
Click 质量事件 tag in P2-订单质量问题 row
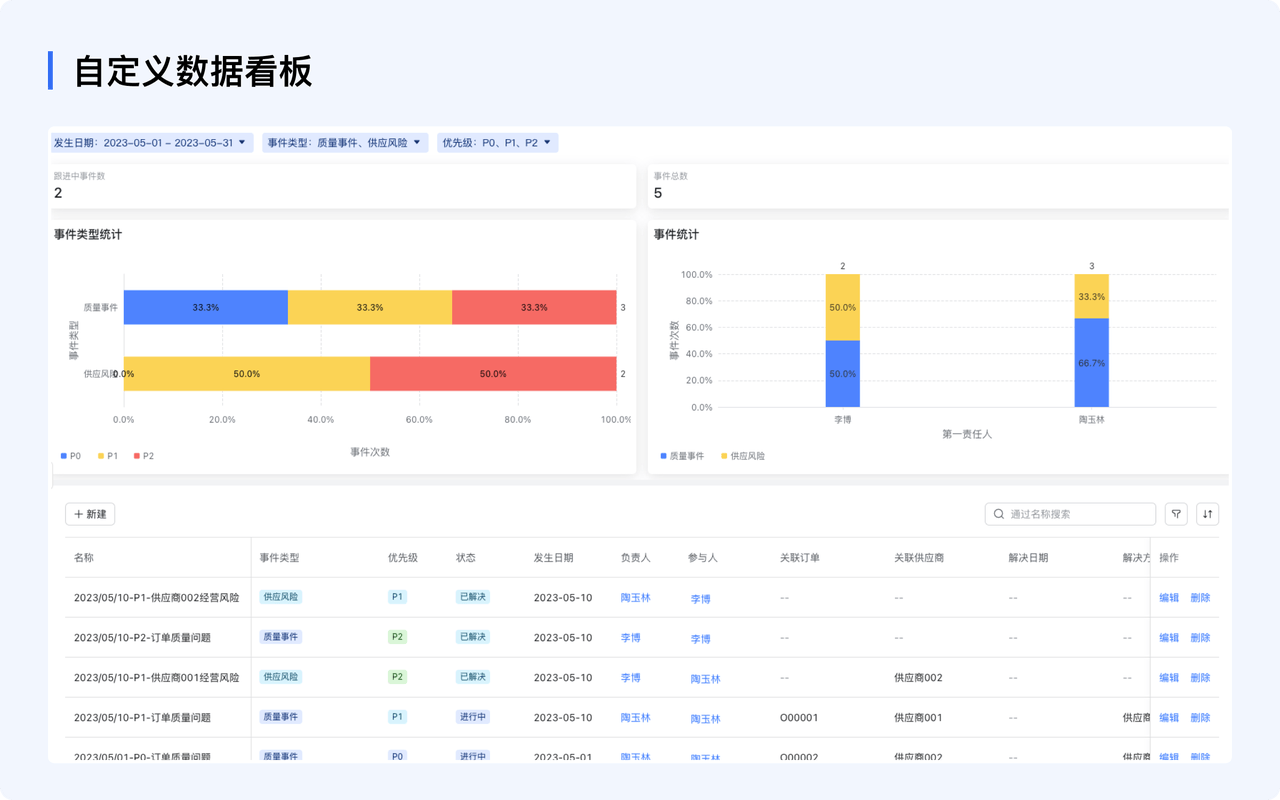pos(281,637)
